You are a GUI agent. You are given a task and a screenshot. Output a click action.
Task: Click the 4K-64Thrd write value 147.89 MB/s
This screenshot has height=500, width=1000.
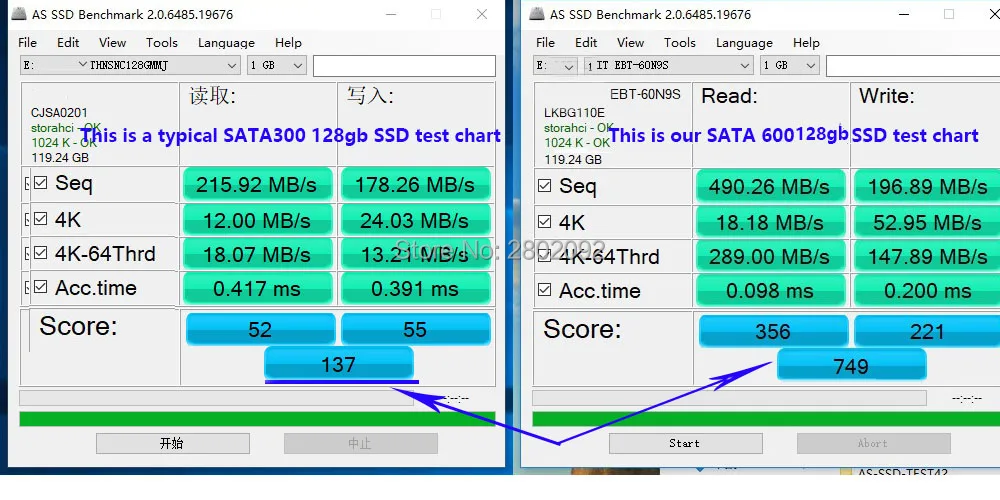coord(928,257)
